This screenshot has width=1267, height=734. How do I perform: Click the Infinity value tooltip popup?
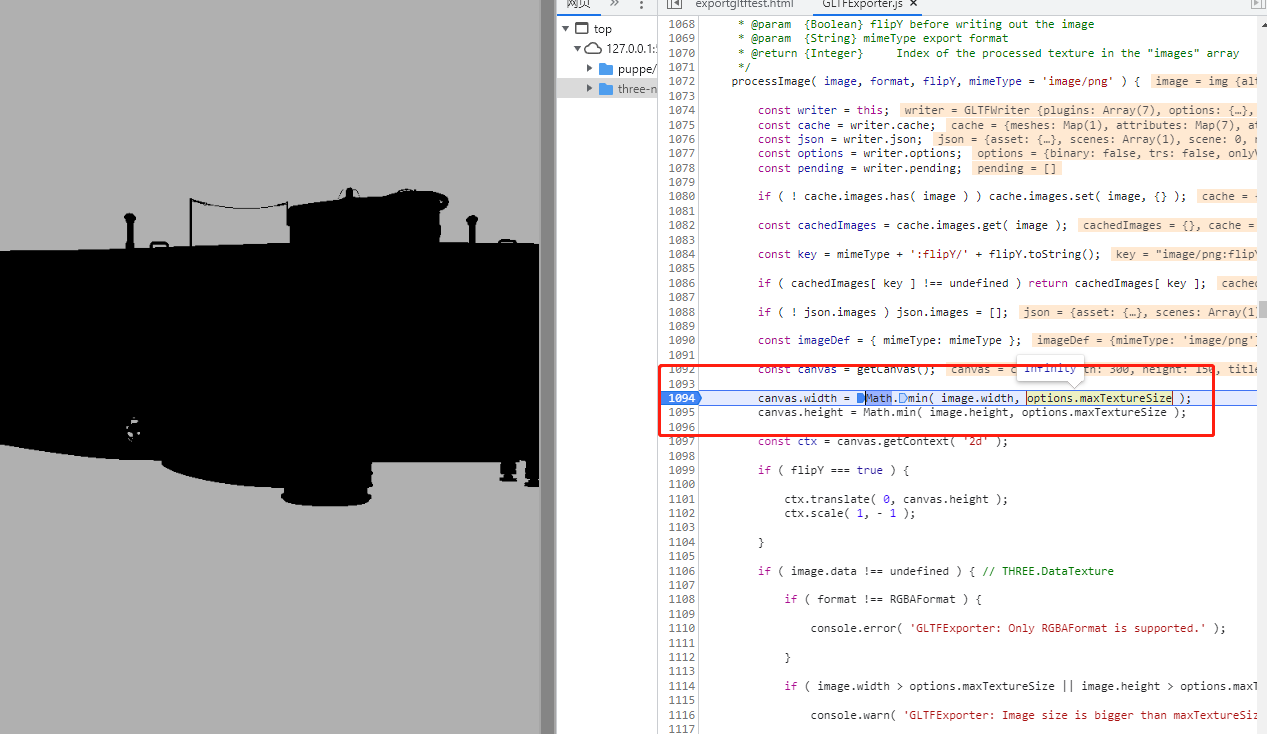tap(1050, 368)
